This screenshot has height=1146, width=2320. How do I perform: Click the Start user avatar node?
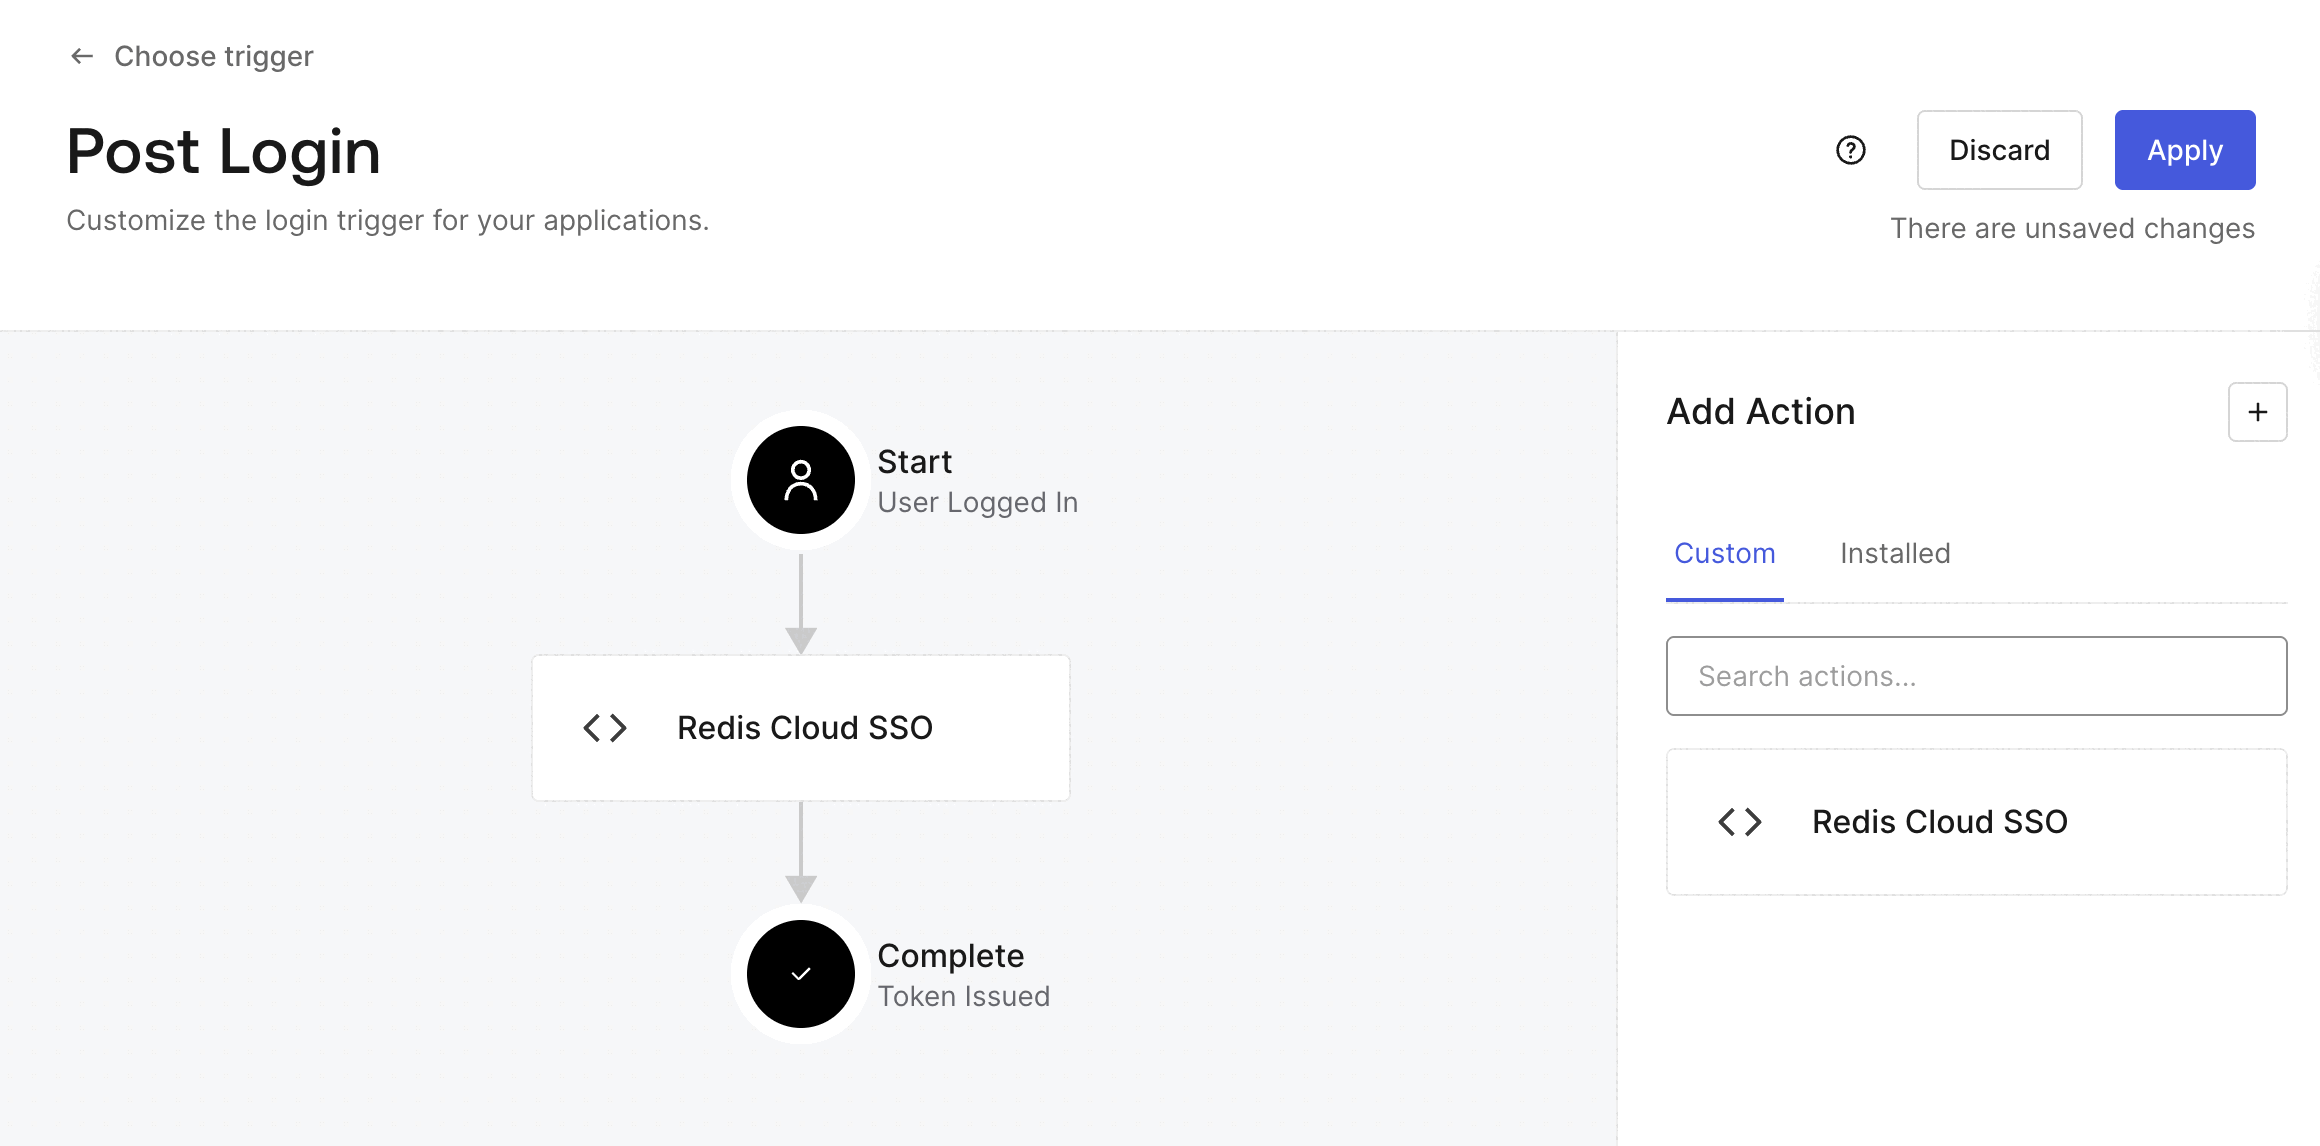[x=801, y=480]
